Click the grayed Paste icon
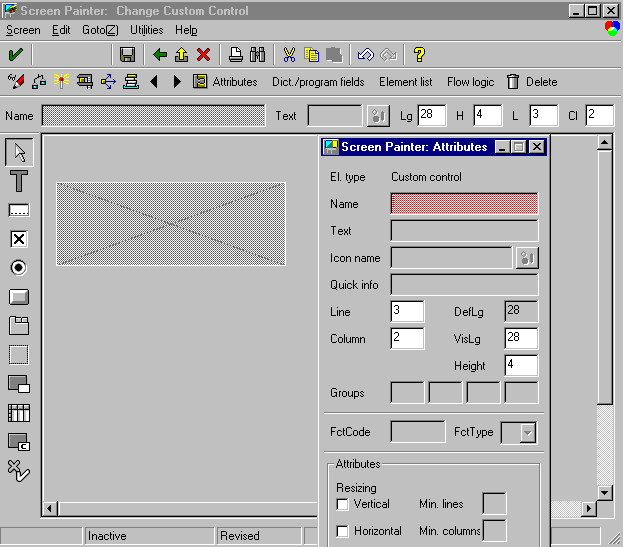 coord(334,54)
